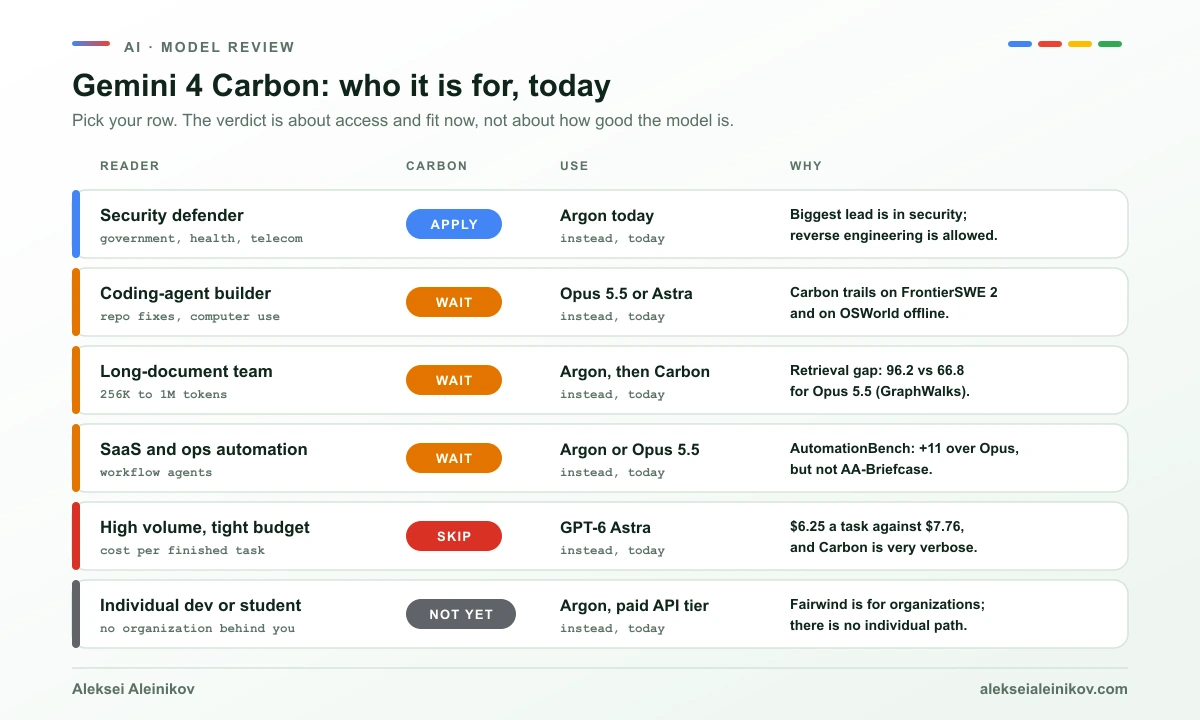This screenshot has height=720, width=1200.
Task: Click the CARBON column header
Action: pyautogui.click(x=437, y=166)
